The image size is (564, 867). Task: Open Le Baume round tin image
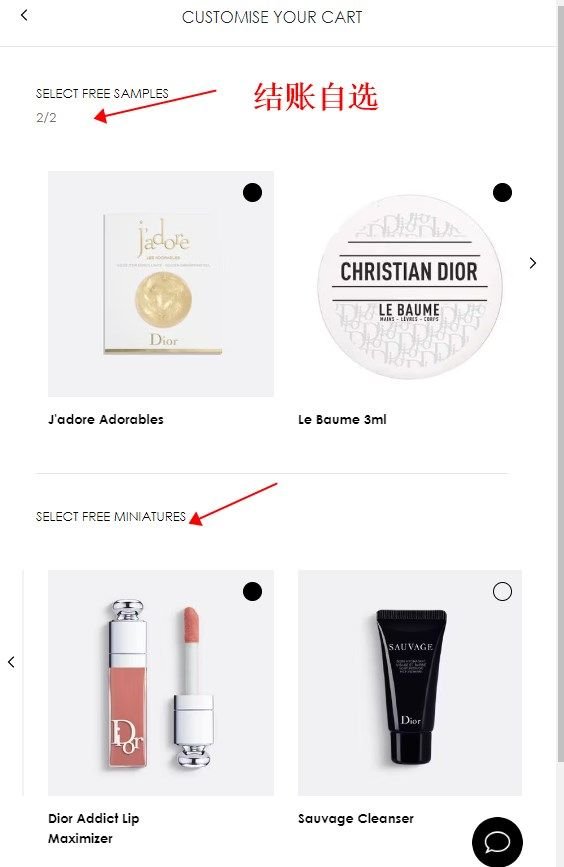pos(410,286)
